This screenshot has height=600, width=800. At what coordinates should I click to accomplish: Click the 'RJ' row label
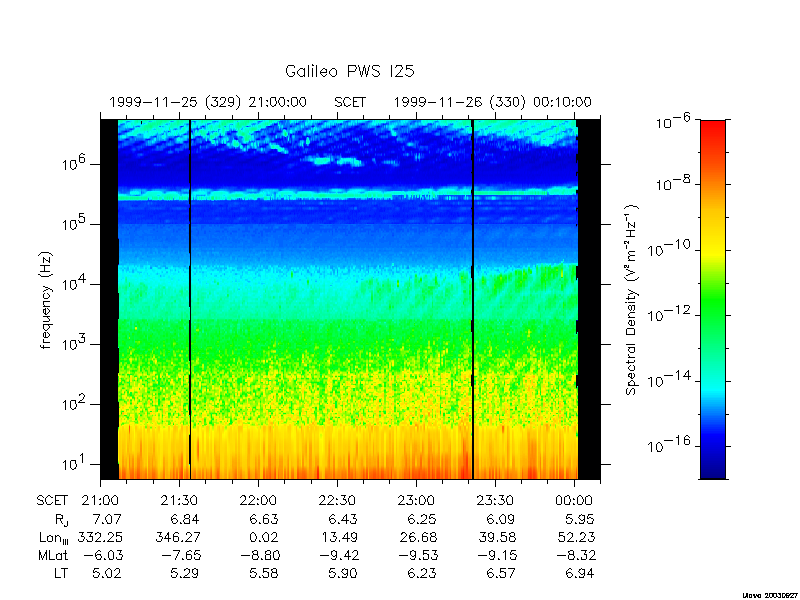coord(62,520)
